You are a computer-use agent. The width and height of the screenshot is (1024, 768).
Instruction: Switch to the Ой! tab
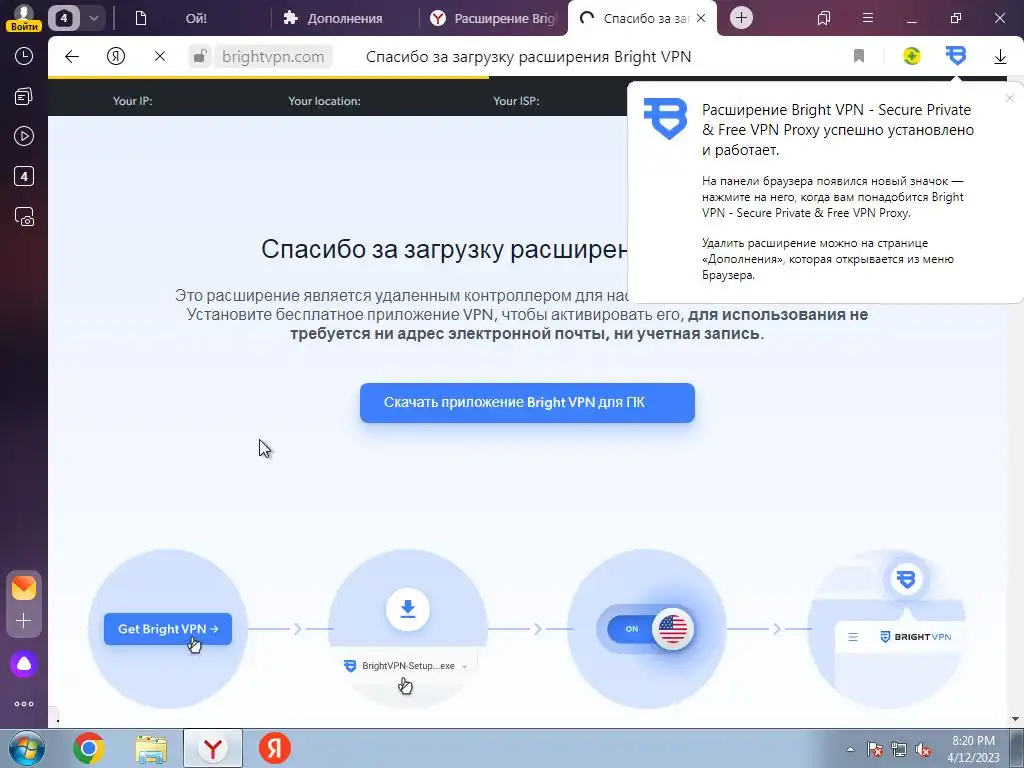(196, 18)
